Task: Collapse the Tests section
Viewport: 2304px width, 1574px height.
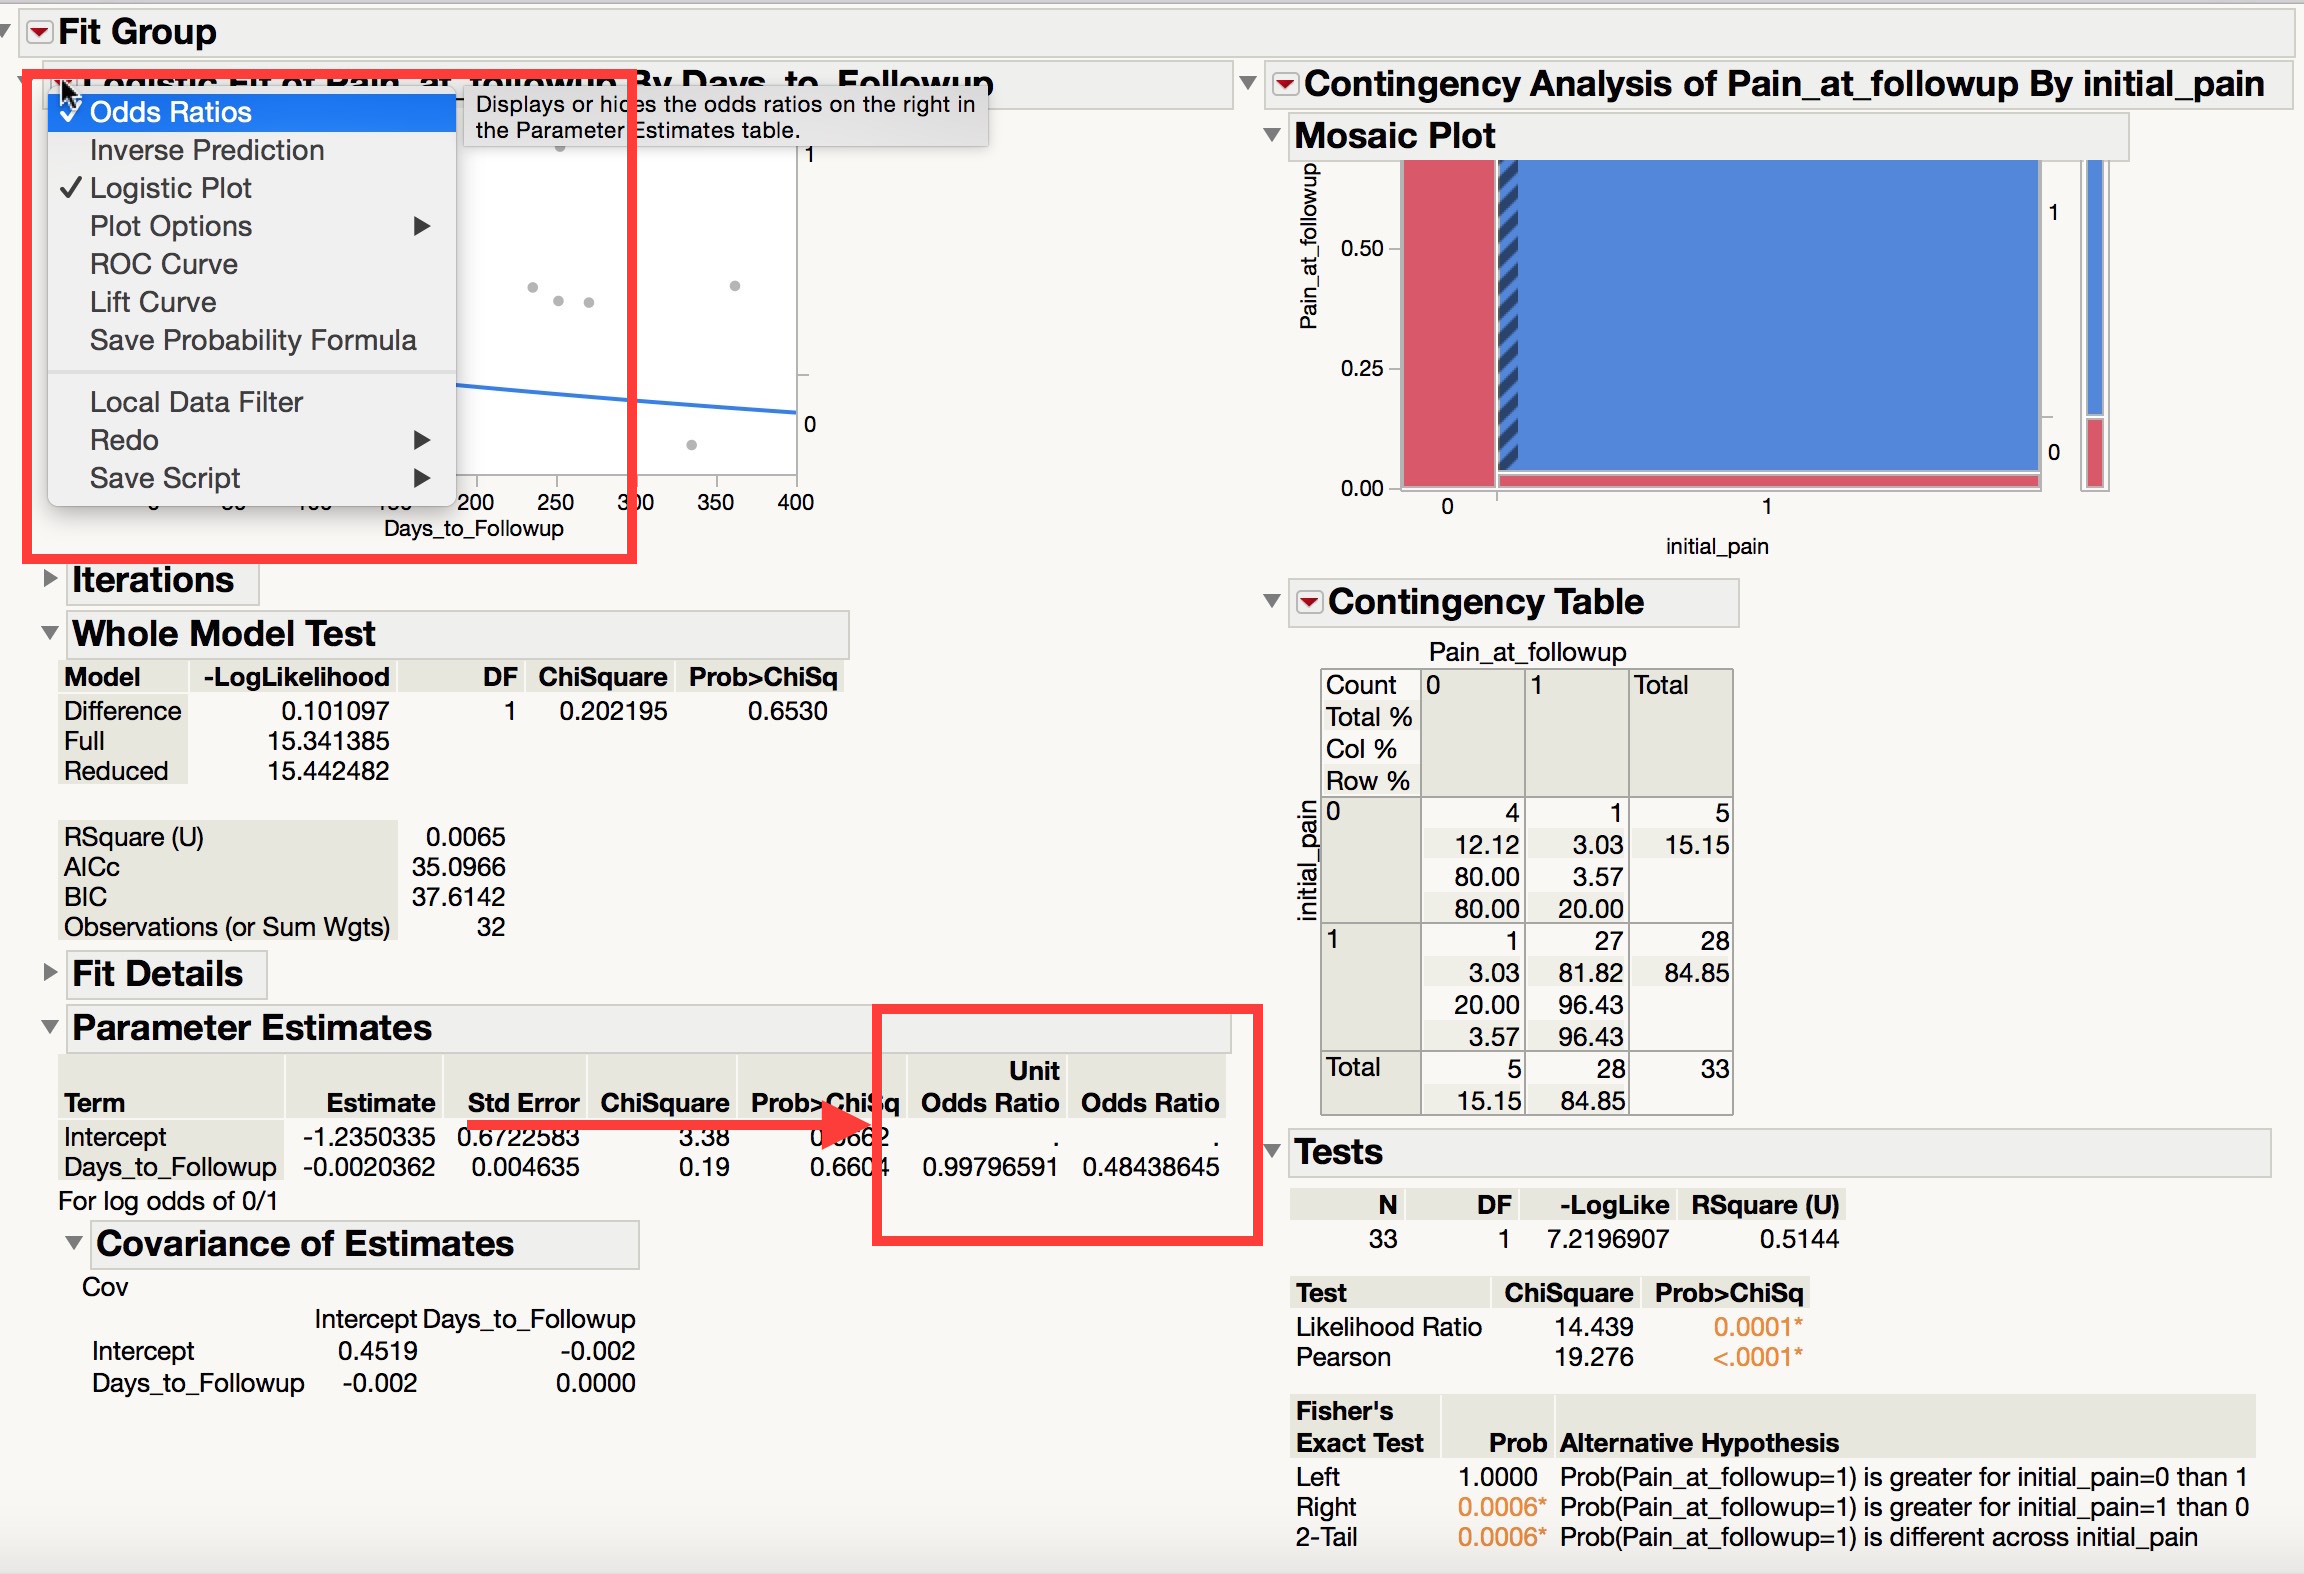Action: point(1272,1151)
